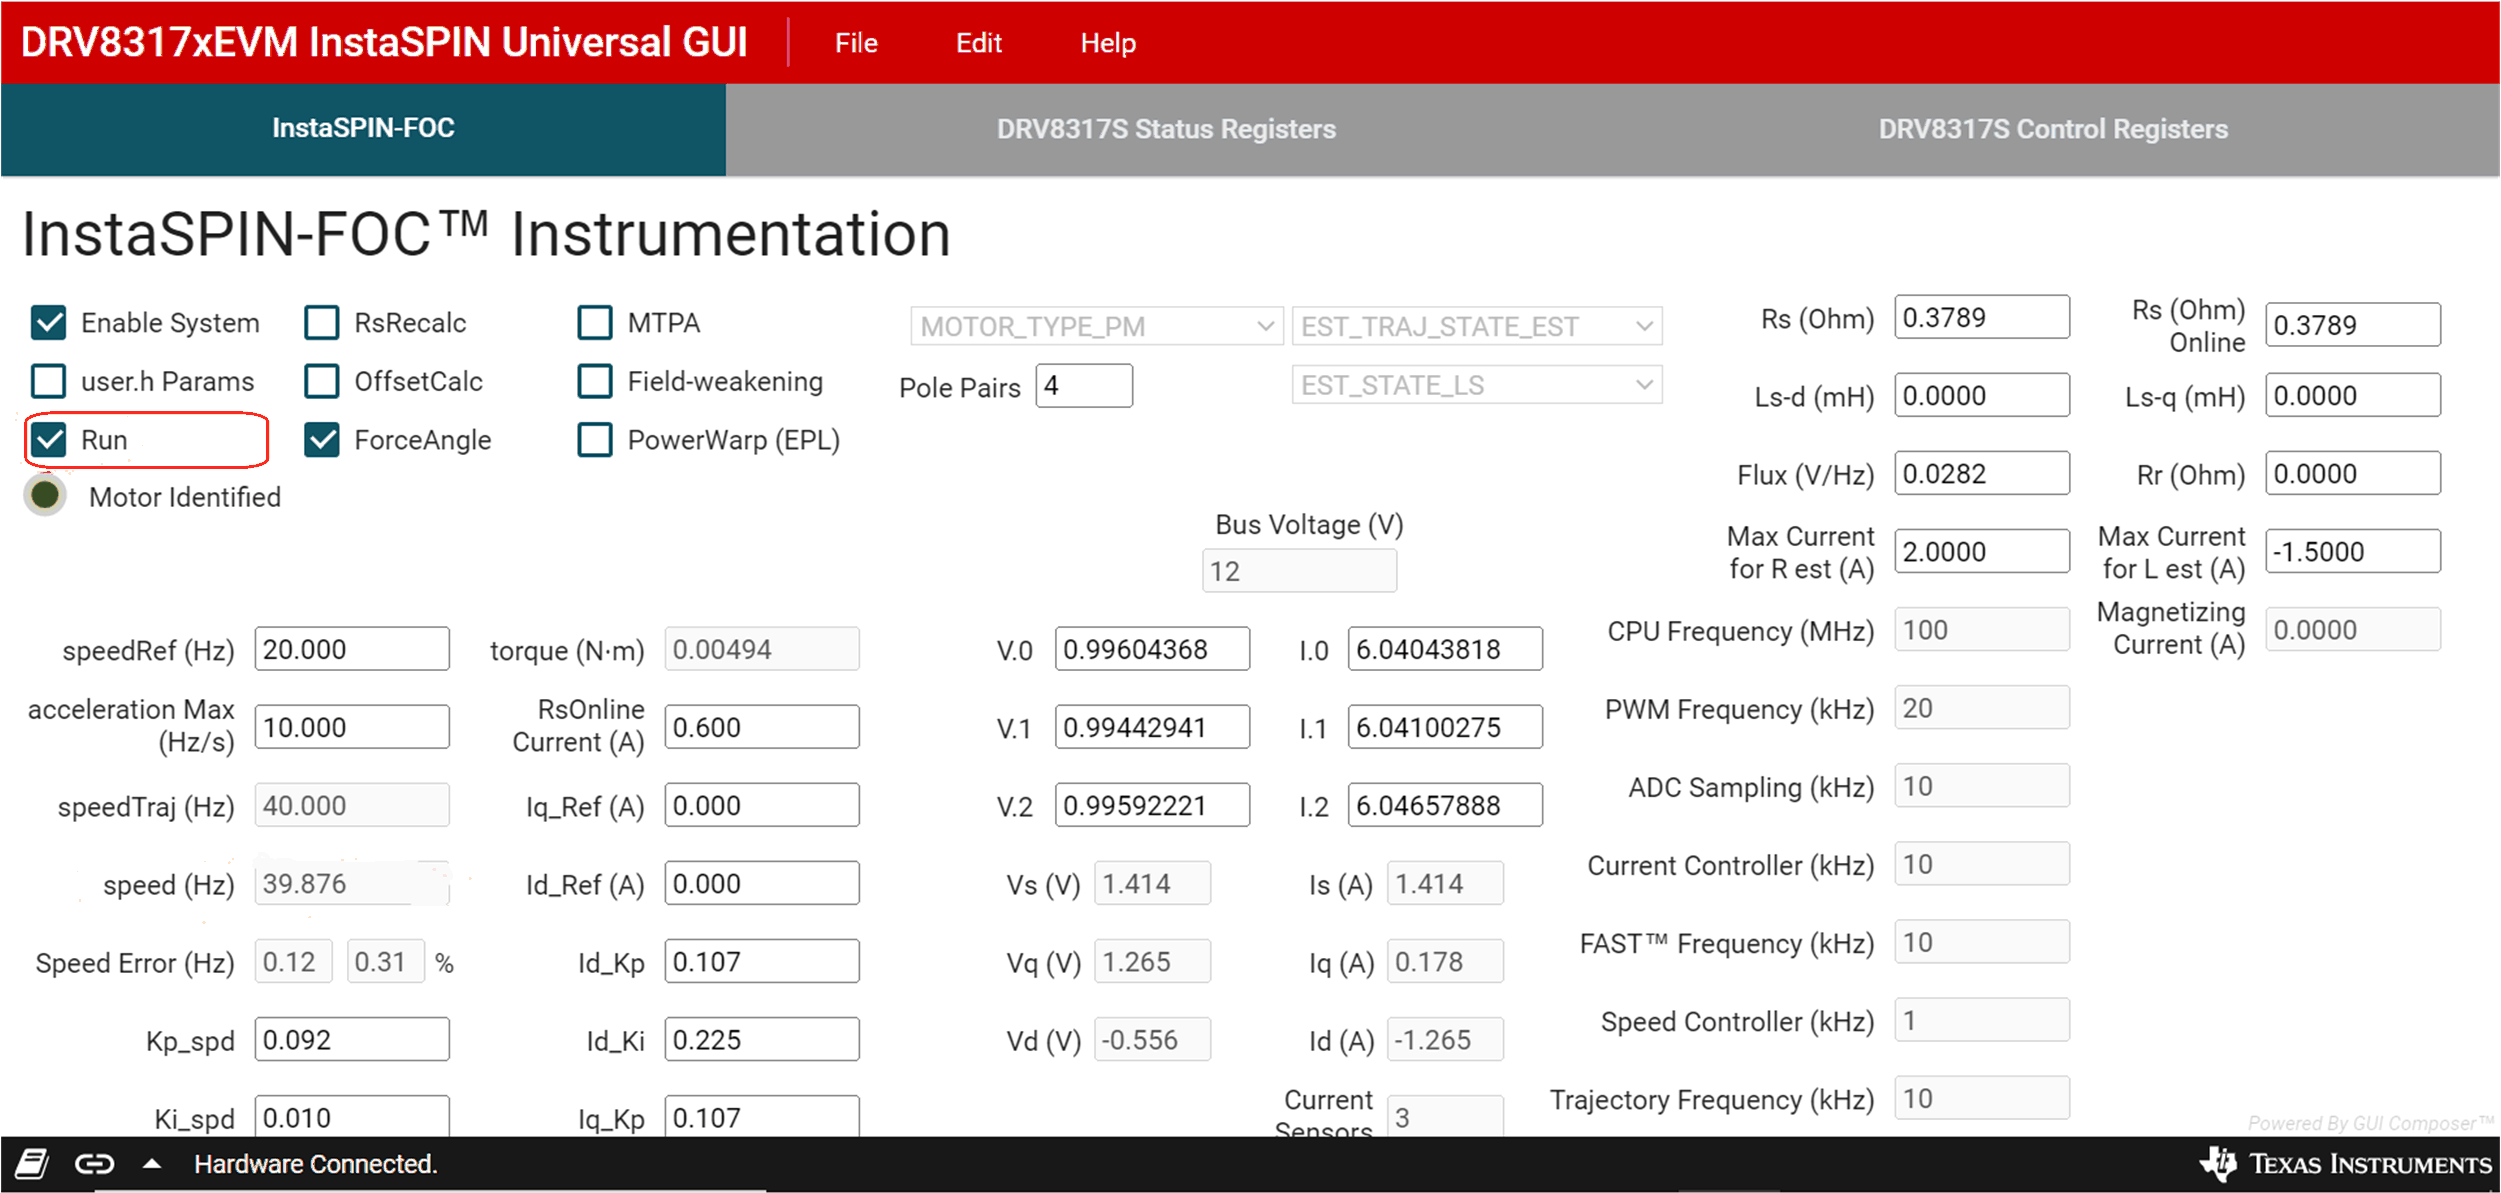Switch to the DRV8317S Status Registers tab
The image size is (2501, 1193).
1166,129
